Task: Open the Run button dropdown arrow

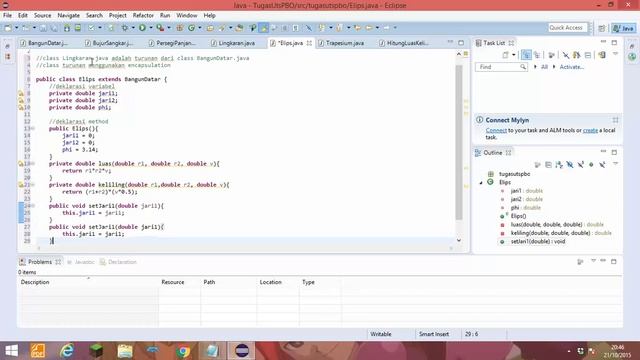Action: (151, 28)
